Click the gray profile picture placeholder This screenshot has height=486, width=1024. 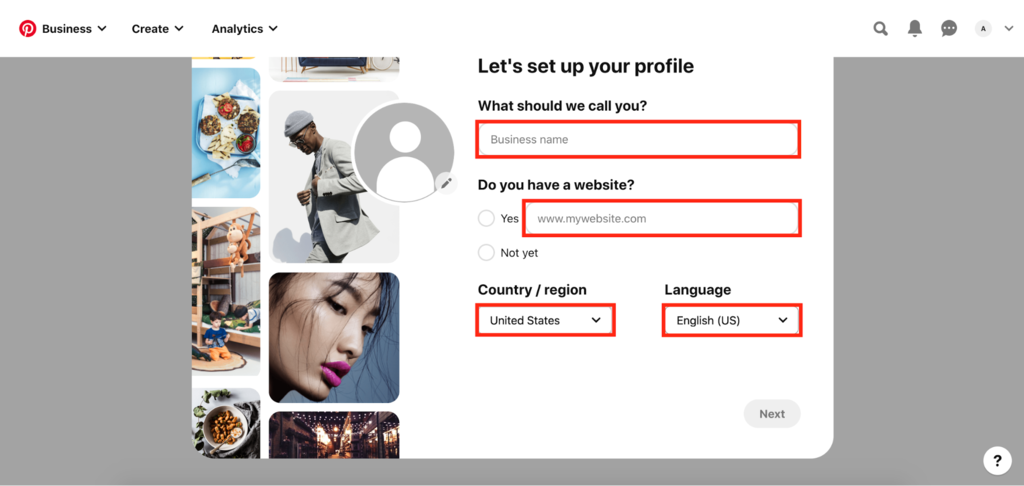(404, 153)
